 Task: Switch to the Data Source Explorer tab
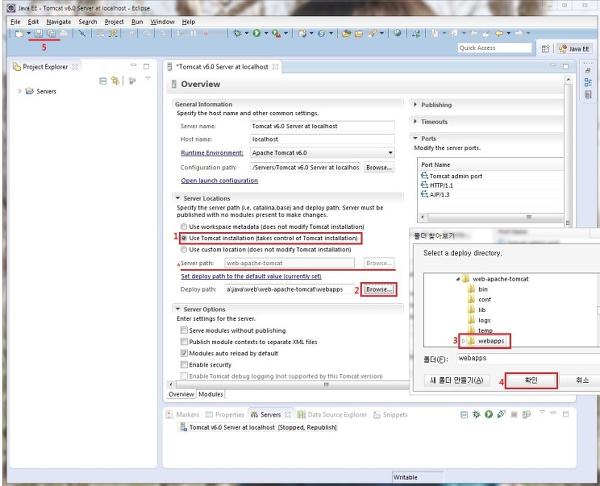click(332, 414)
